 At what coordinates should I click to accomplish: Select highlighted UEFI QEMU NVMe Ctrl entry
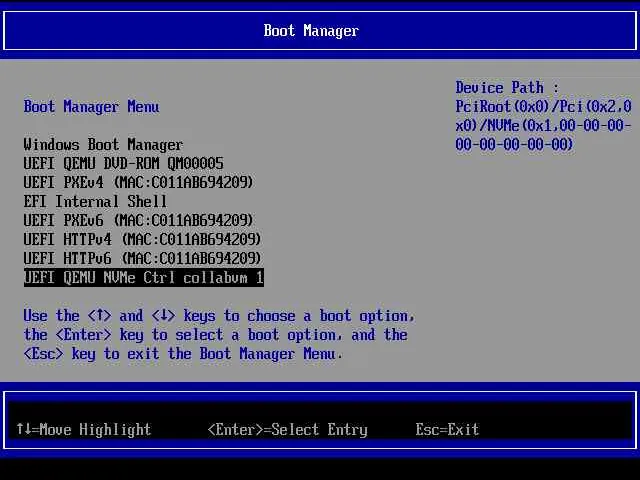point(144,278)
